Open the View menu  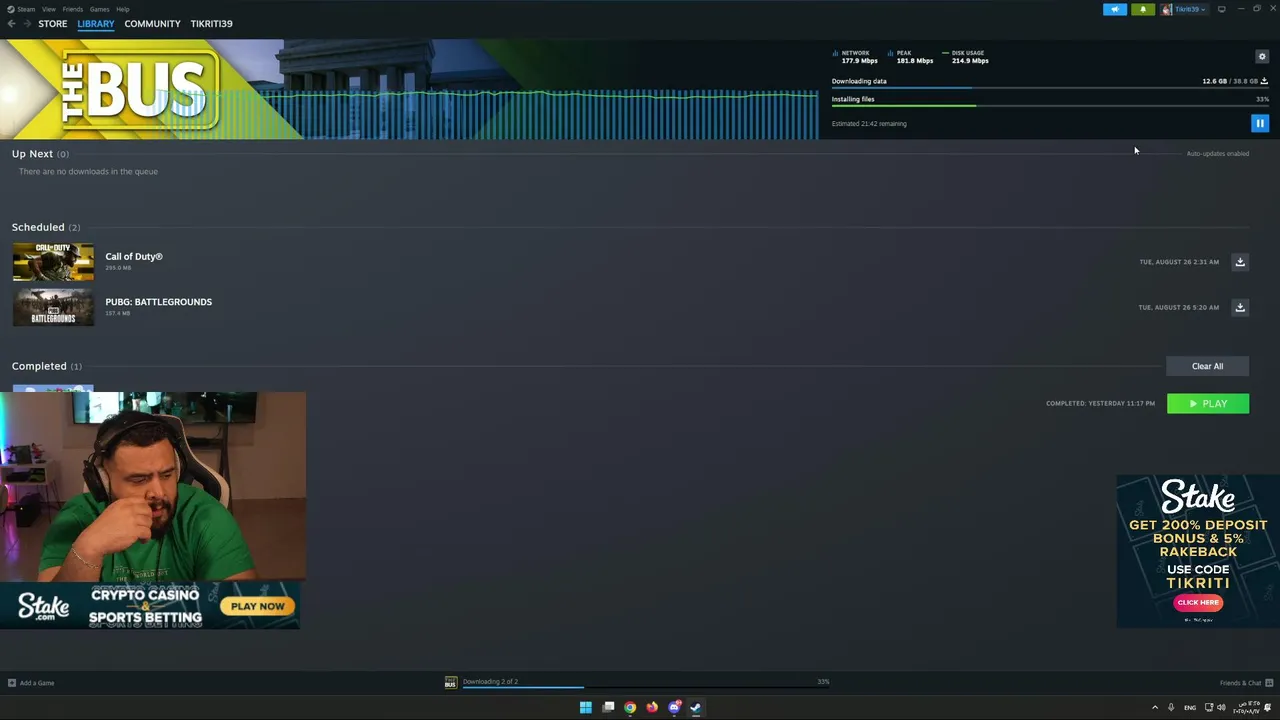[x=48, y=9]
